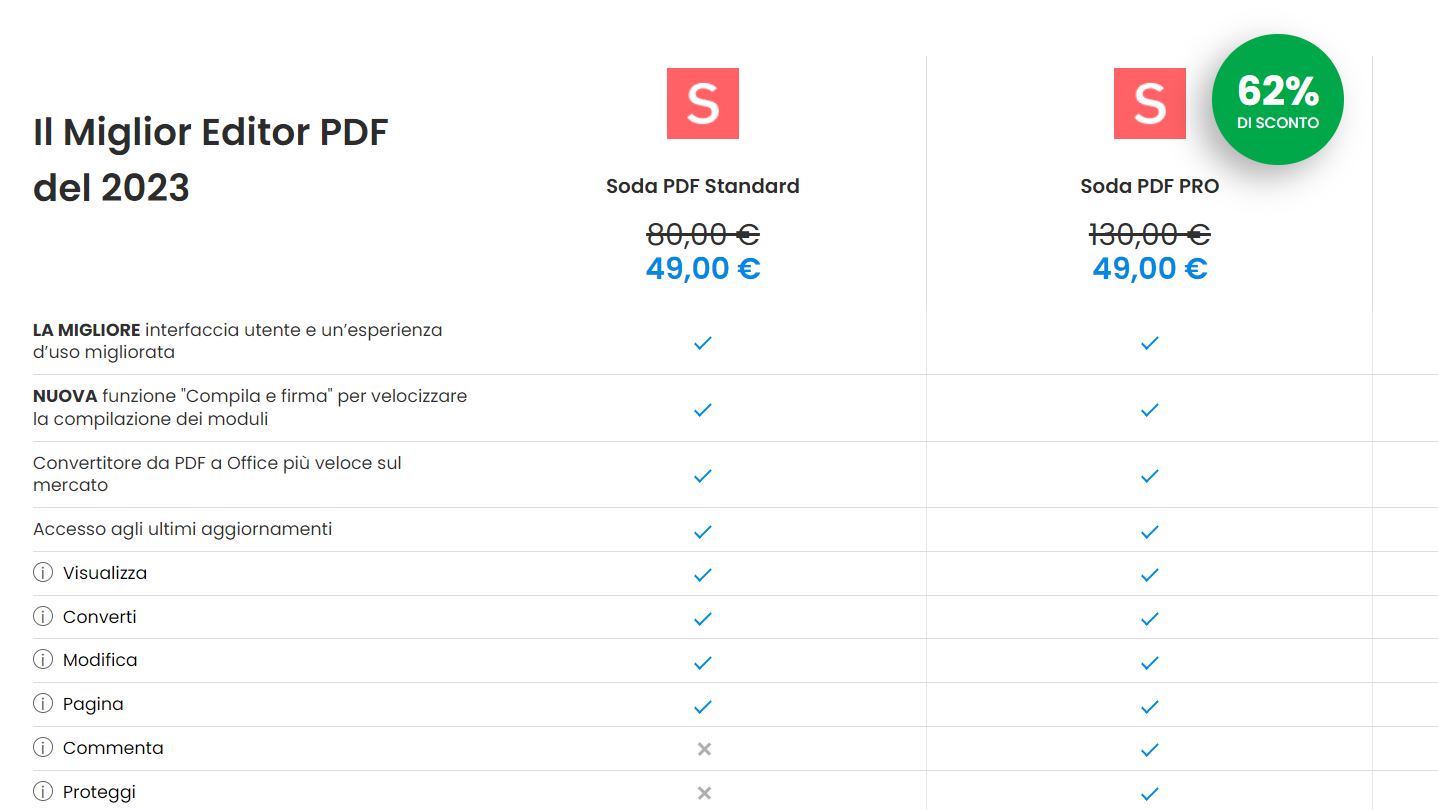The image size is (1438, 810).
Task: Open info icon next to Modifica
Action: tap(43, 660)
